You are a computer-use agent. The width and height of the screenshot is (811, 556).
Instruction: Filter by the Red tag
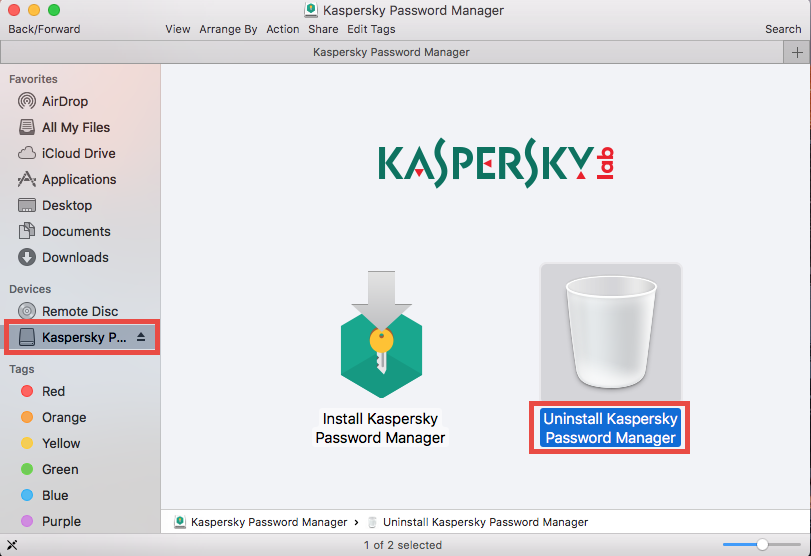click(53, 391)
